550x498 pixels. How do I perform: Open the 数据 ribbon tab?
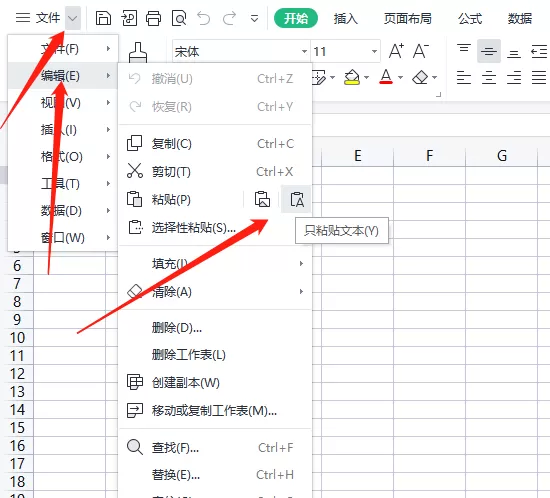(x=520, y=18)
